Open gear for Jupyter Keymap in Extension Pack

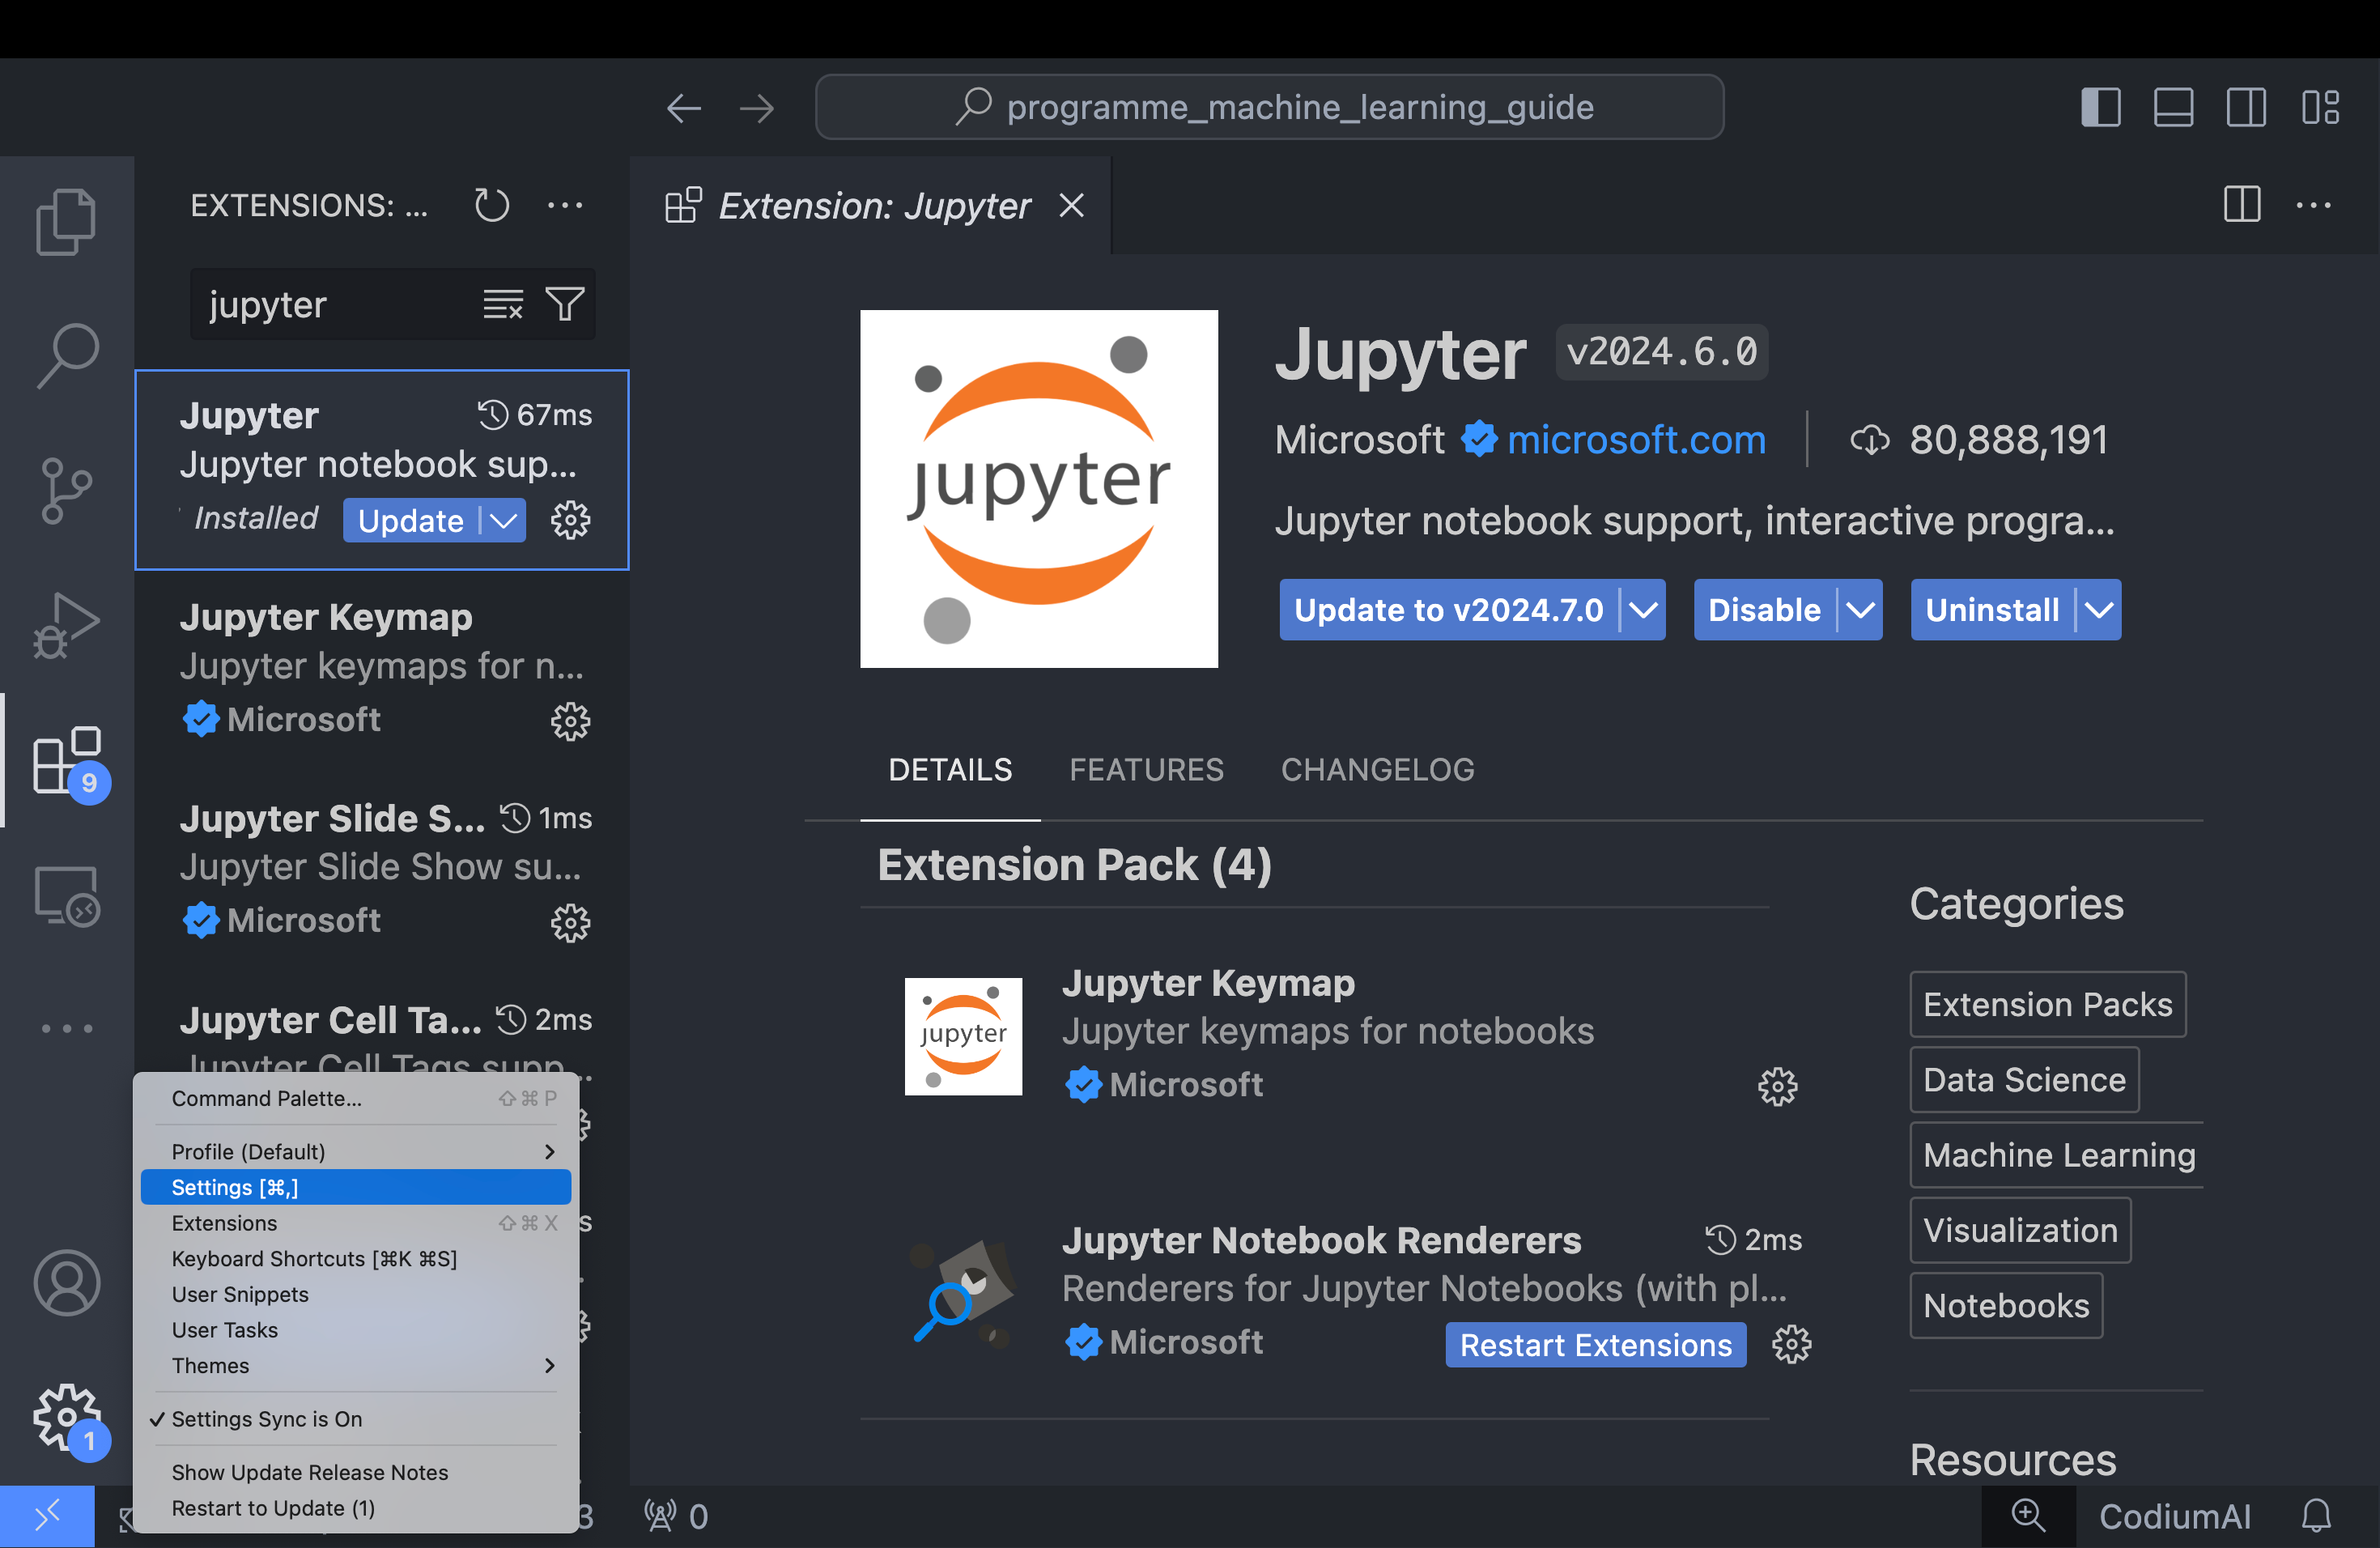click(1778, 1087)
